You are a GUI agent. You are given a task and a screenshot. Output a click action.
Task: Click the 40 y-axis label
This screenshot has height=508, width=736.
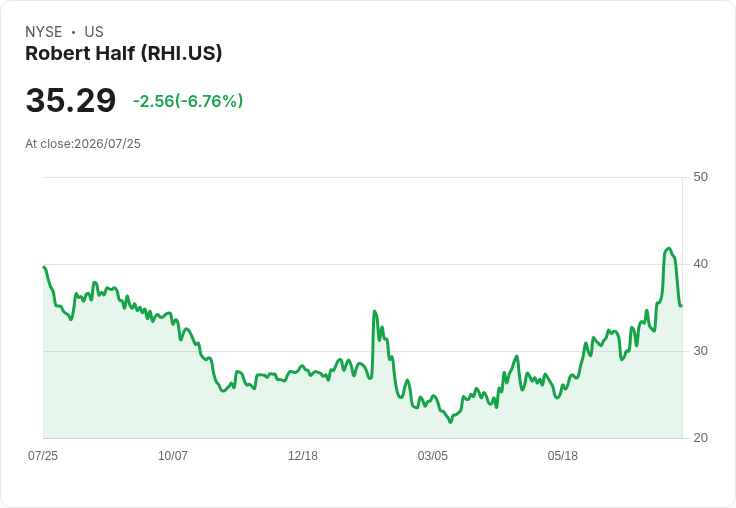tap(700, 264)
